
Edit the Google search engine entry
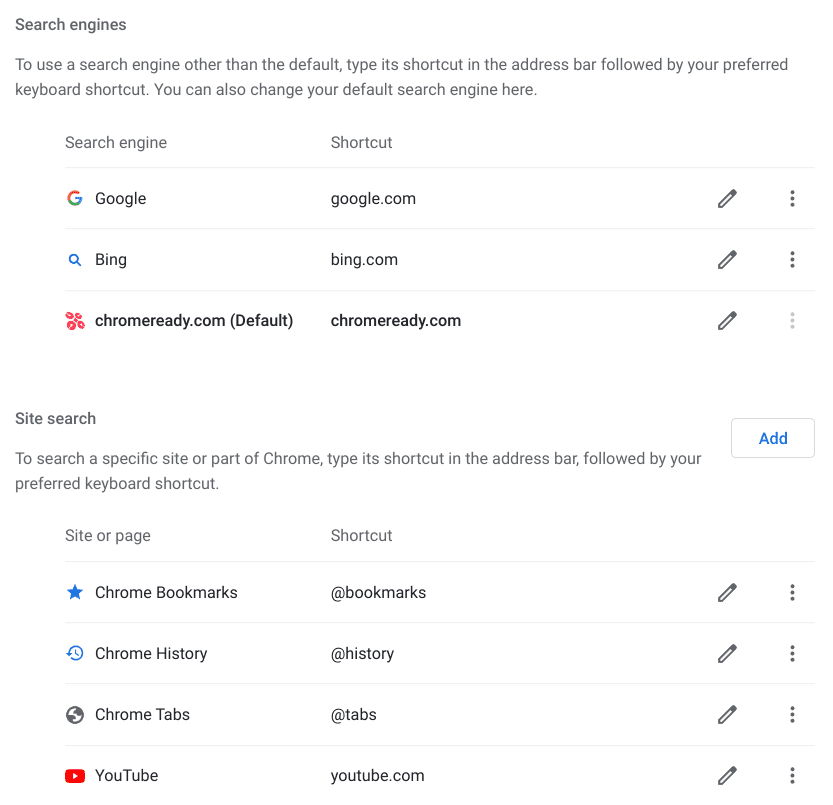tap(727, 199)
